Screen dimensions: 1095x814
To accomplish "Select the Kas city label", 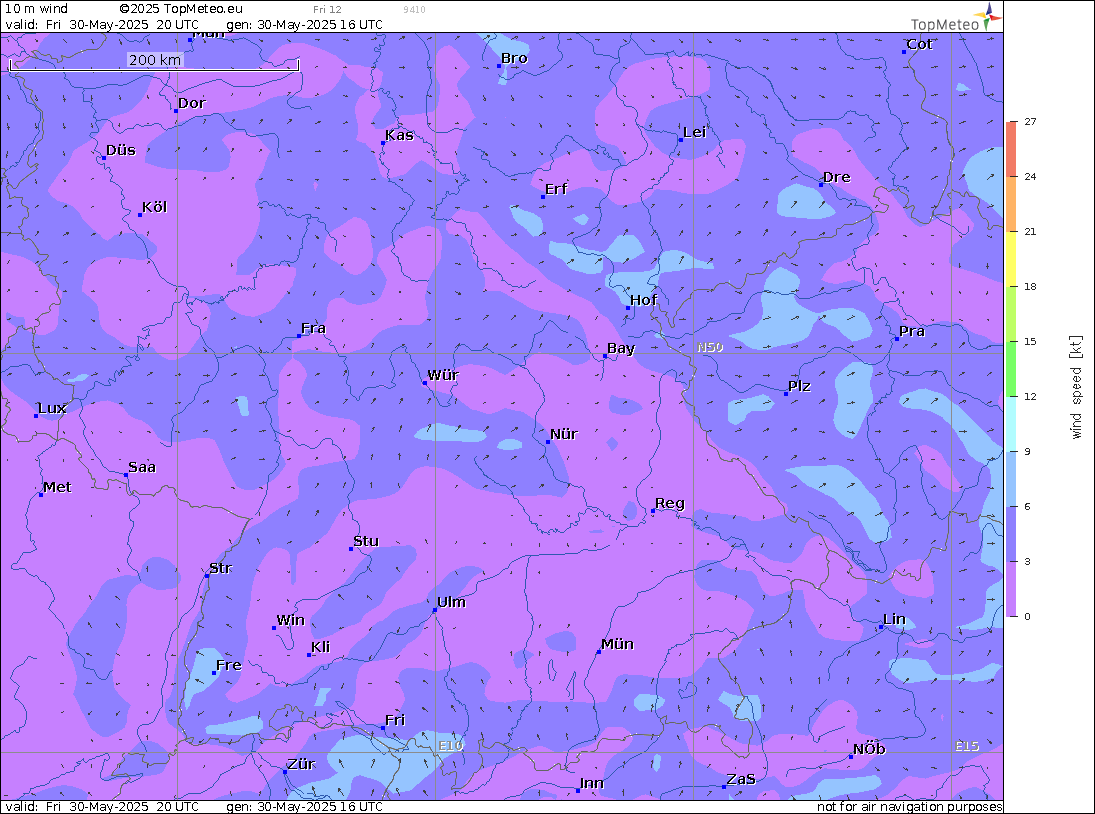I will [399, 135].
